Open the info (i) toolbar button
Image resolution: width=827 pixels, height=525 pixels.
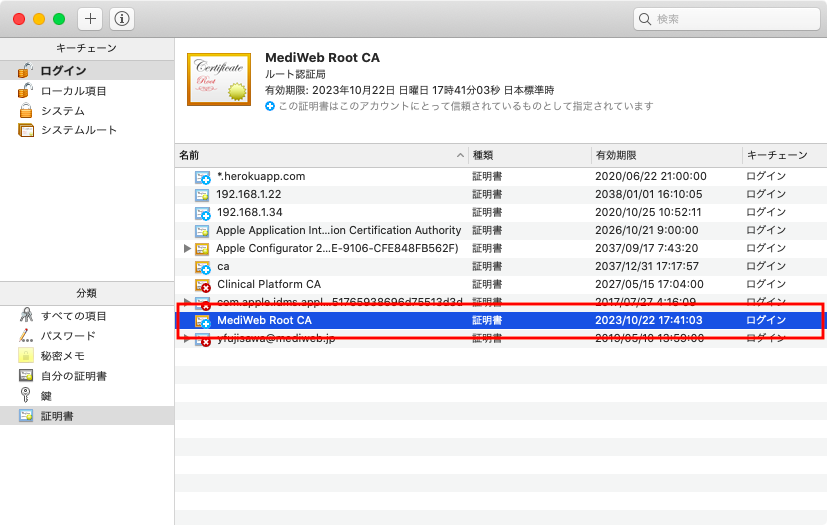click(122, 19)
